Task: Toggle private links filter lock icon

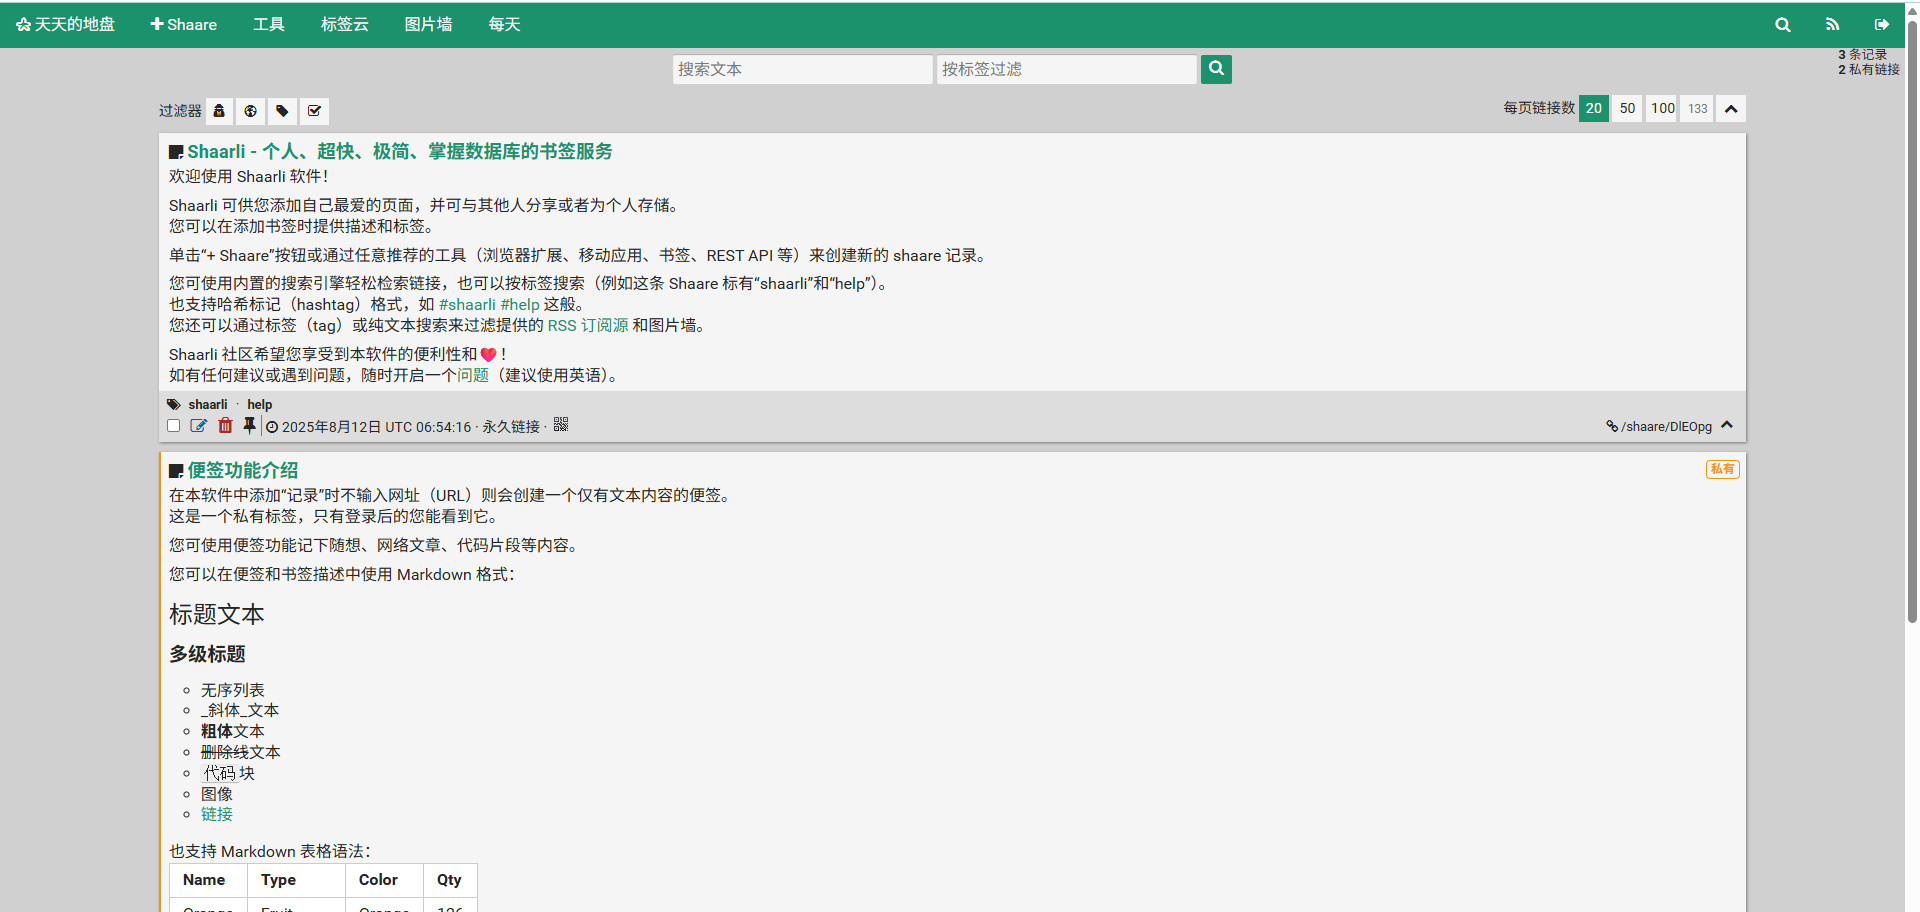Action: coord(219,111)
